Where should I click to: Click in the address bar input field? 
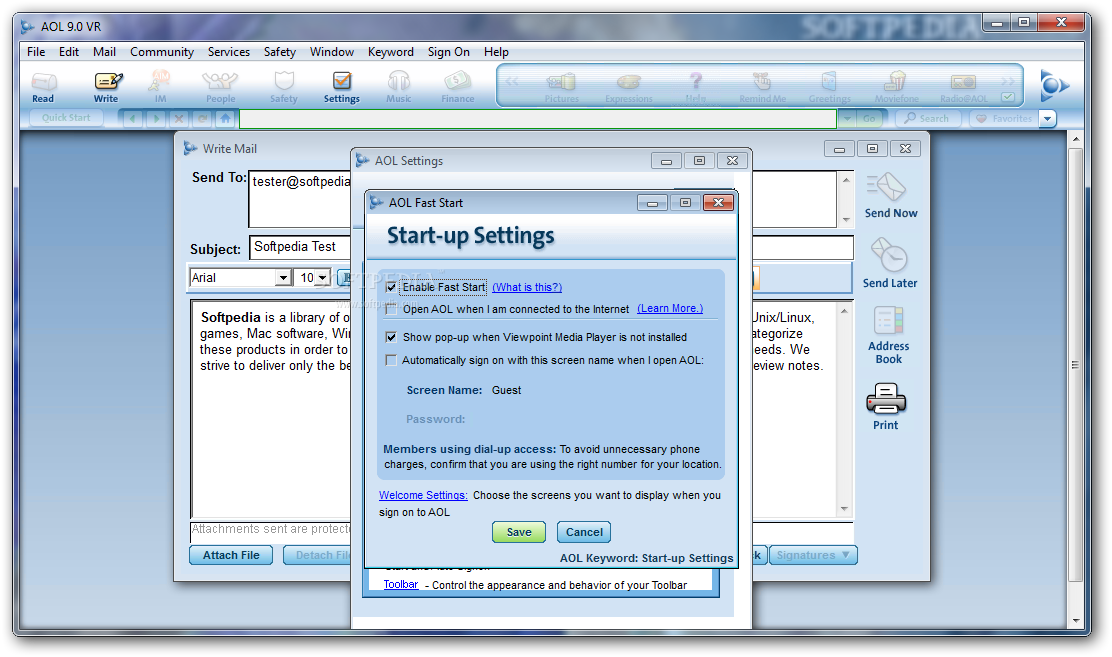coord(538,118)
